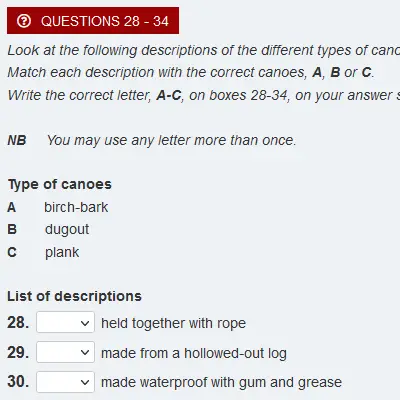Select the QUESTIONS 28 - 34 banner title
This screenshot has height=400, width=400.
point(105,21)
